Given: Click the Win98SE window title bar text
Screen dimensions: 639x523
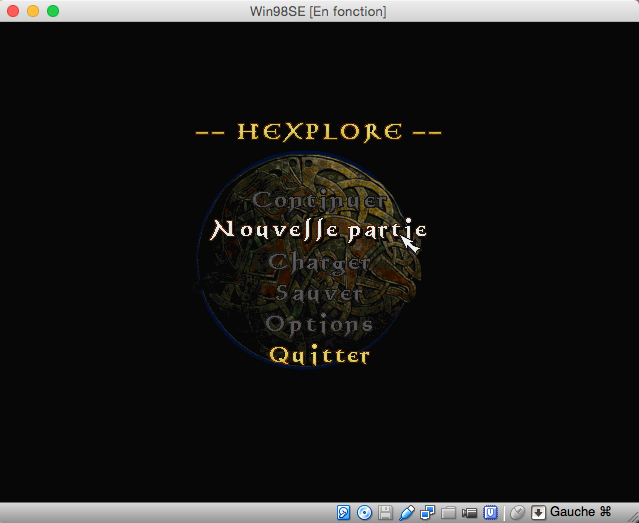Looking at the screenshot, I should [x=318, y=11].
